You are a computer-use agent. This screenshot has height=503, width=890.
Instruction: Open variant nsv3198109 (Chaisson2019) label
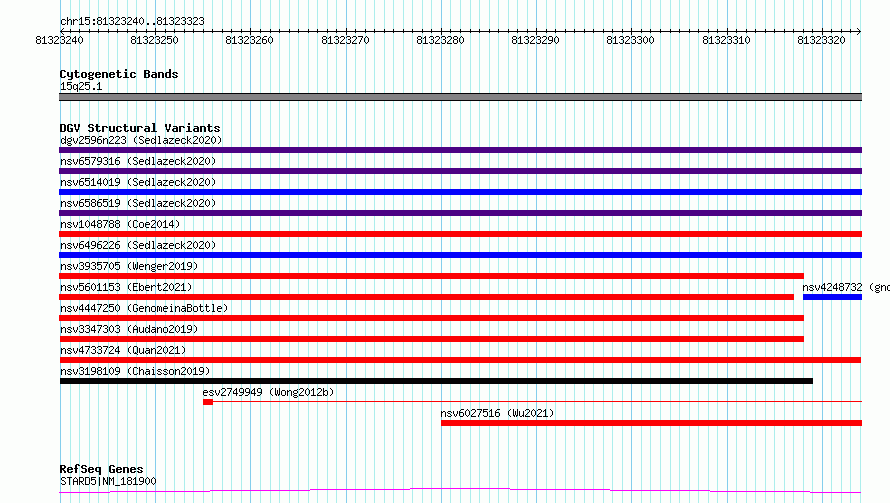pos(135,371)
